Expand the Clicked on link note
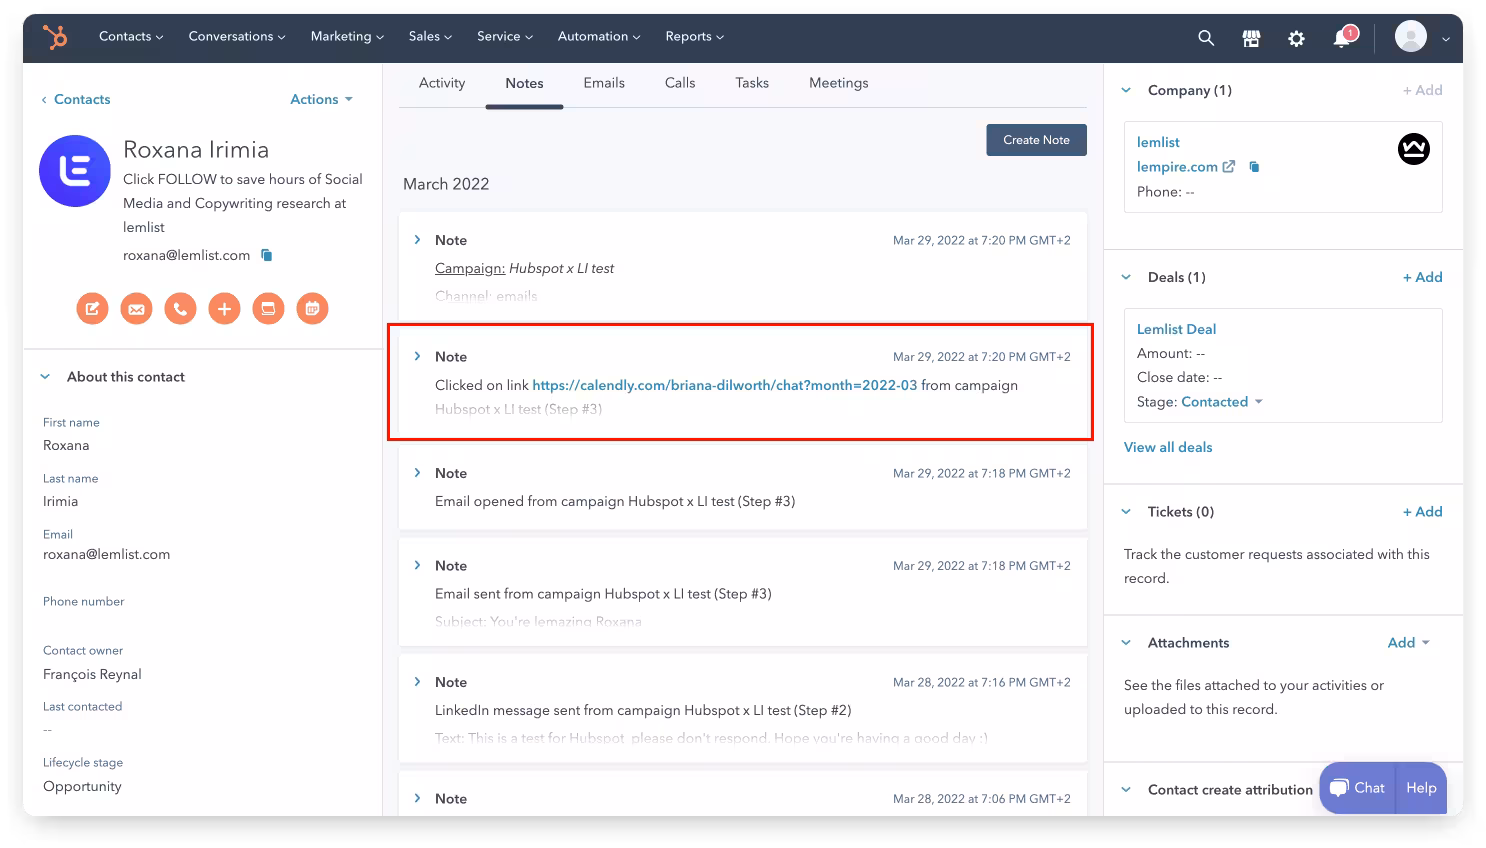The image size is (1486, 848). coord(418,356)
